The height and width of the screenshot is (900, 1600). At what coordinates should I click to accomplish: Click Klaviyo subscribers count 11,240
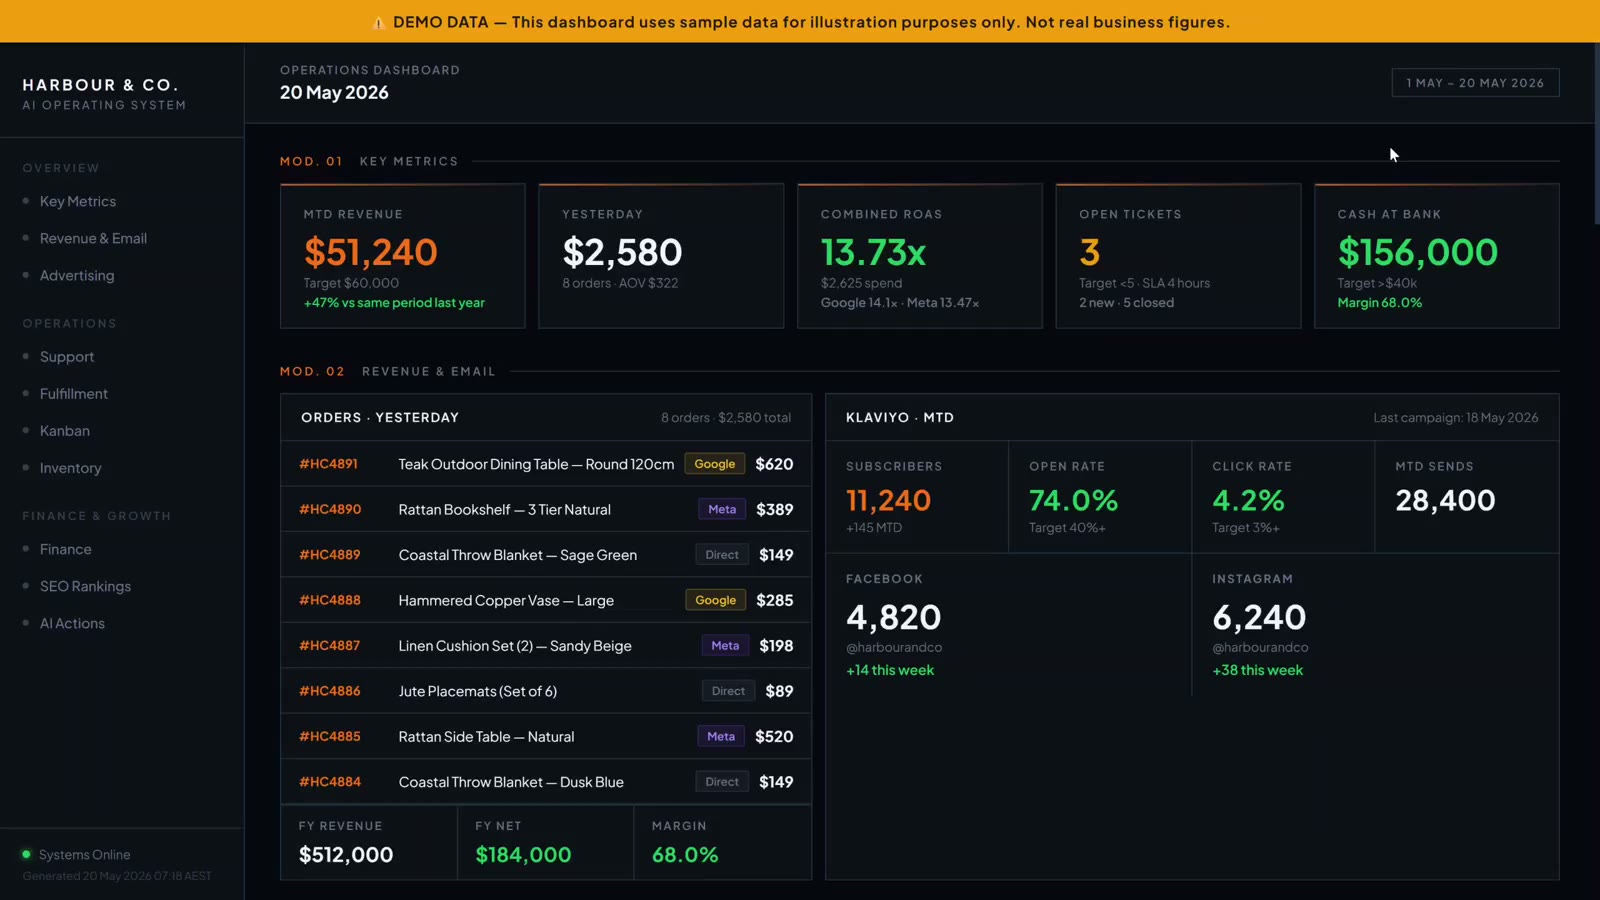pos(888,500)
